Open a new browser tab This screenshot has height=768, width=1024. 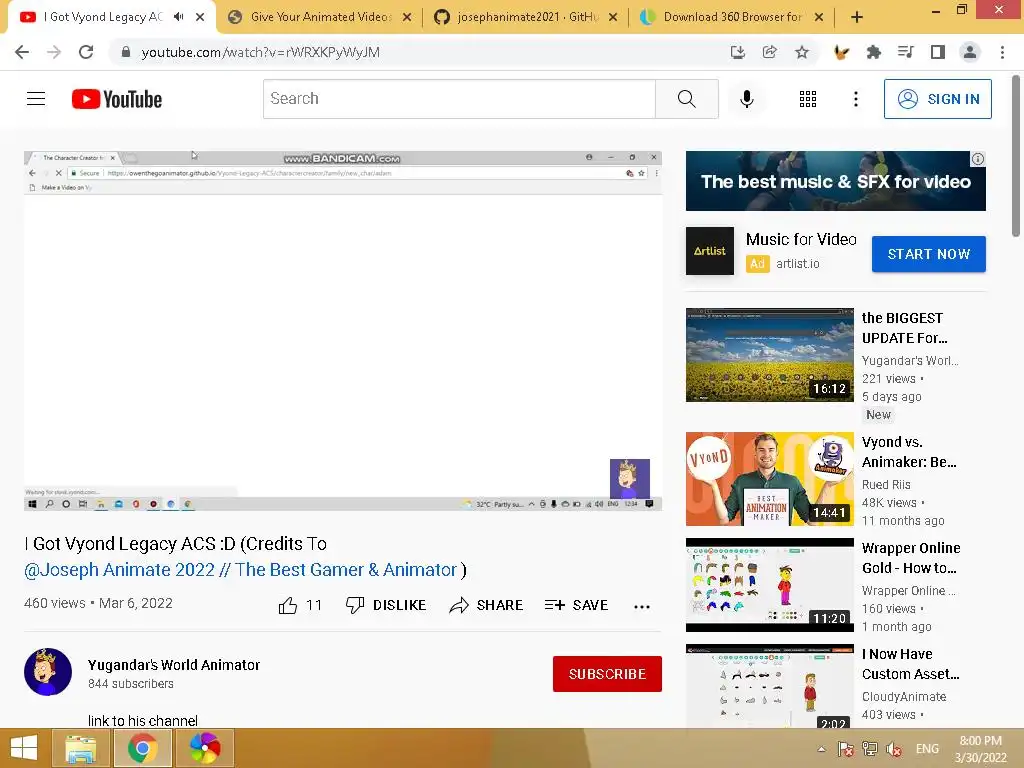[857, 17]
